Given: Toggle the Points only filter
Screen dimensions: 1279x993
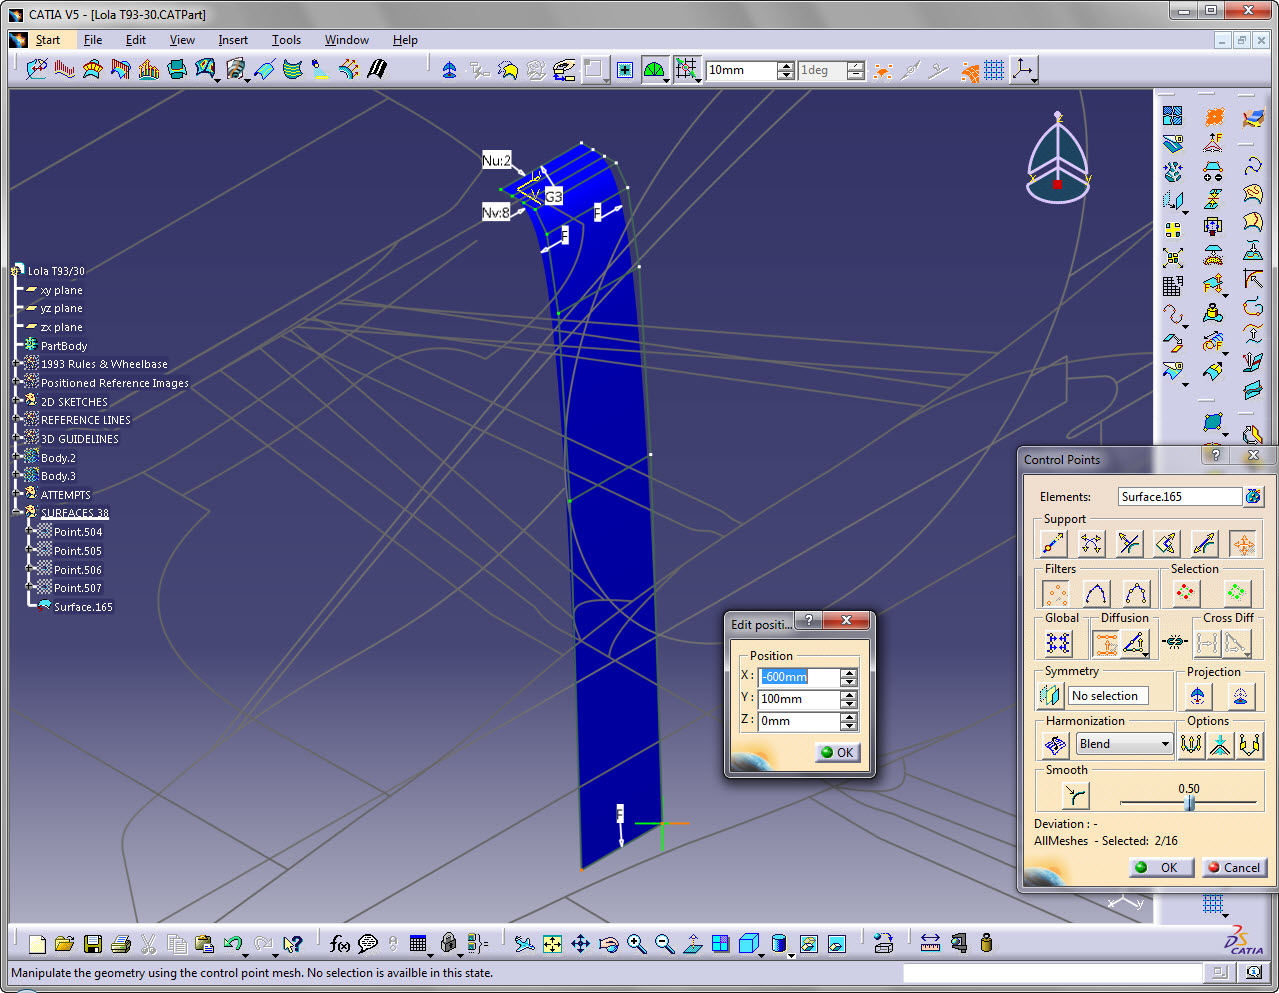Looking at the screenshot, I should [x=1055, y=593].
